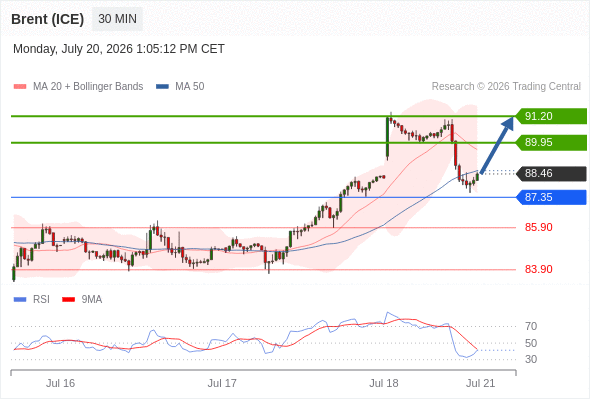This screenshot has width=590, height=400.
Task: Click the Jul 18 date axis label
Action: [383, 383]
